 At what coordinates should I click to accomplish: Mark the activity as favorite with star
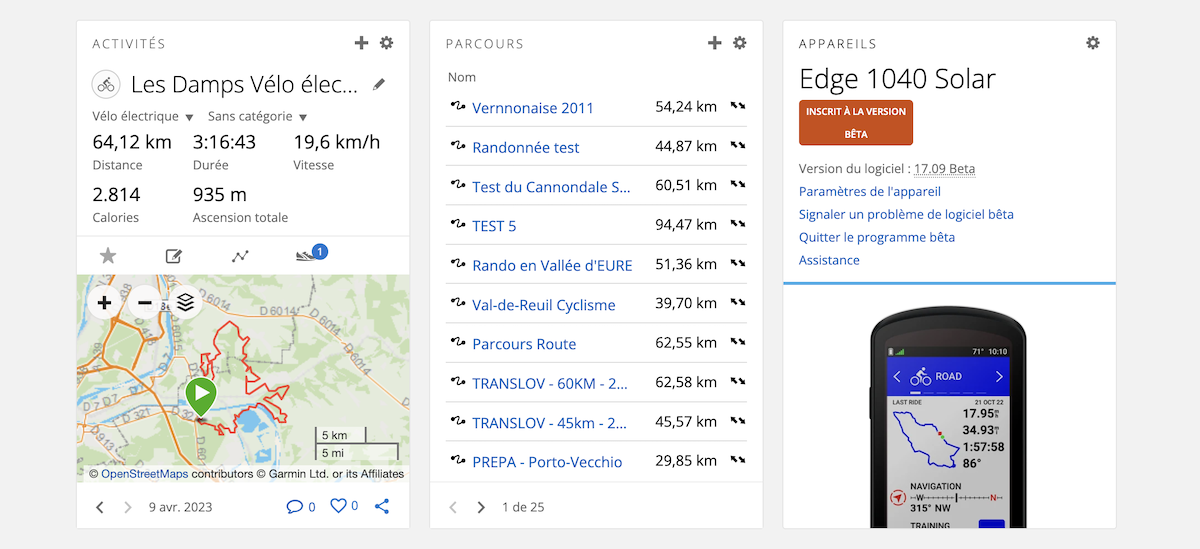point(108,256)
